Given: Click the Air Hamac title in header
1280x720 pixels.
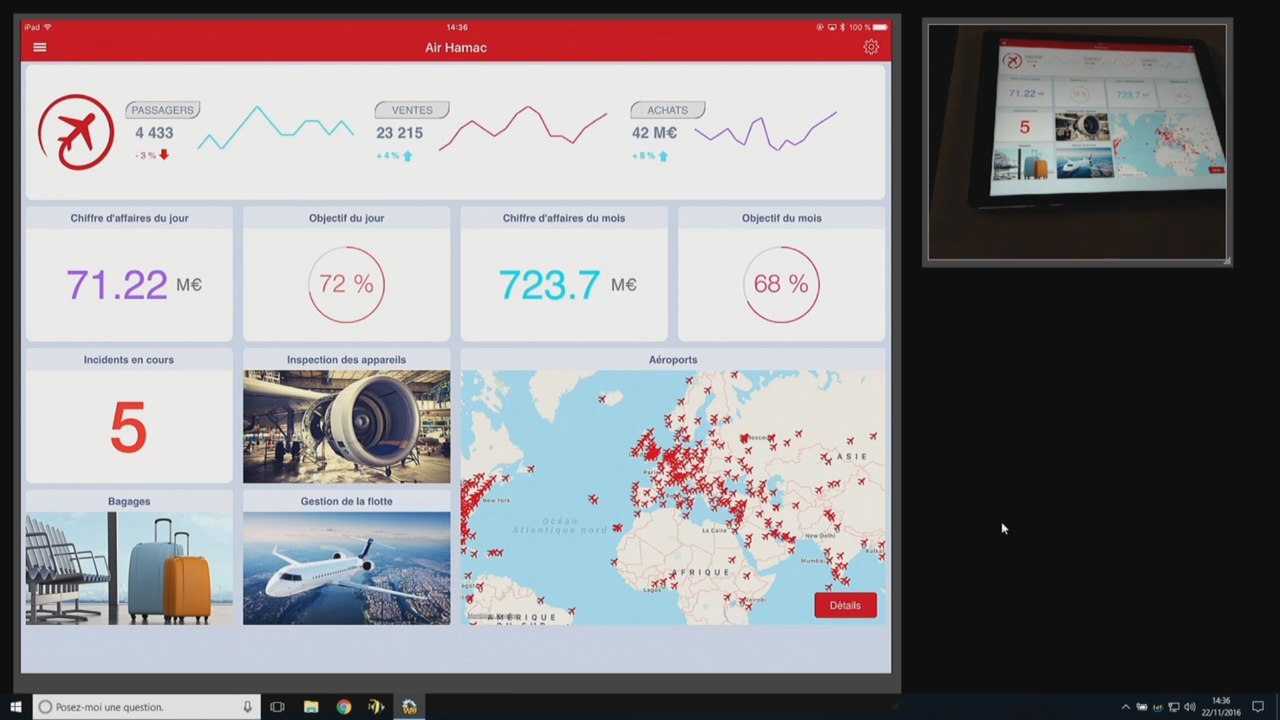Looking at the screenshot, I should [456, 47].
